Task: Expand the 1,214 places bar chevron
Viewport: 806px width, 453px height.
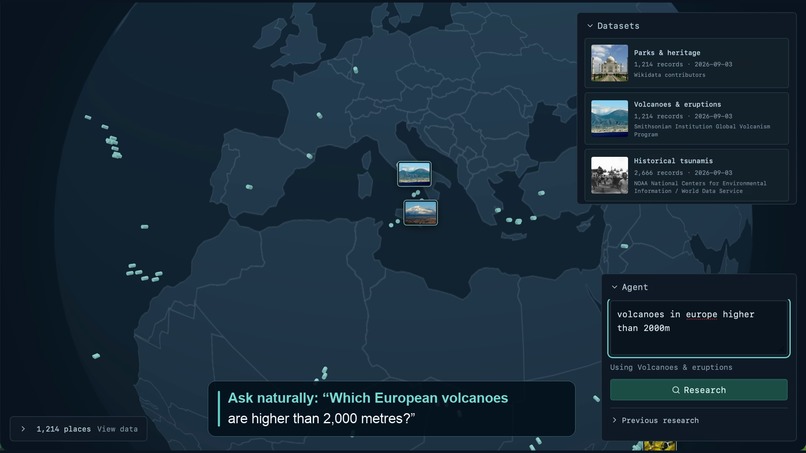Action: [x=23, y=429]
